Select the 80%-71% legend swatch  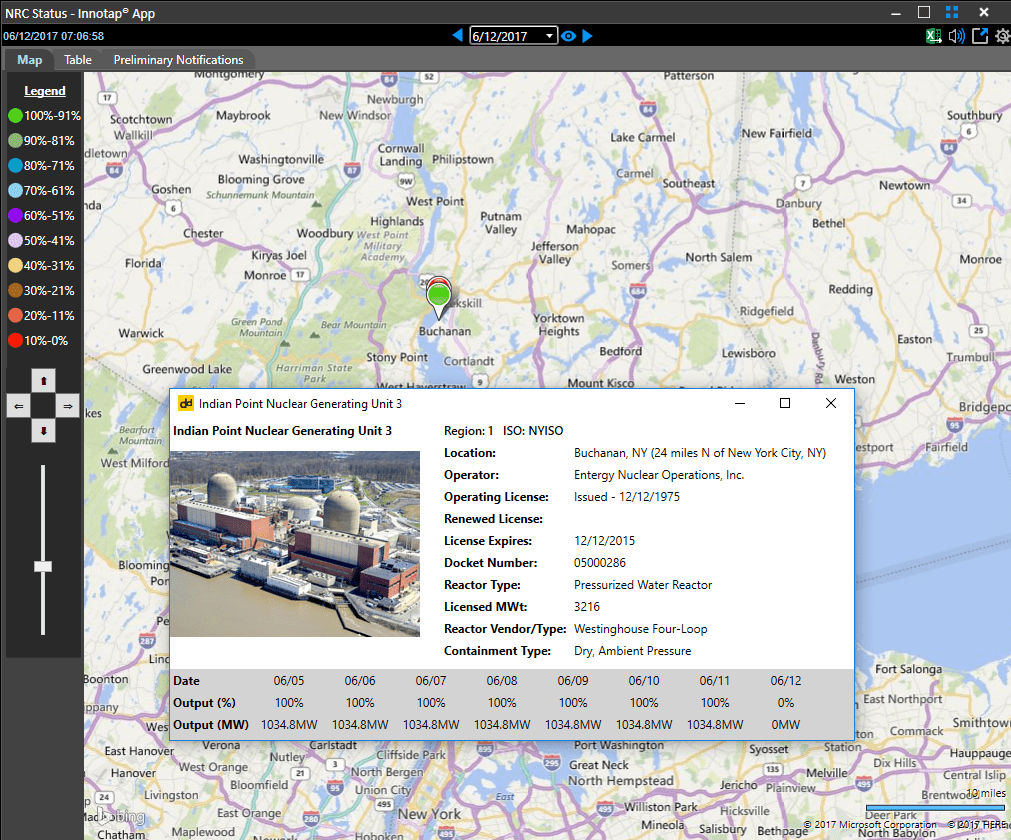15,166
